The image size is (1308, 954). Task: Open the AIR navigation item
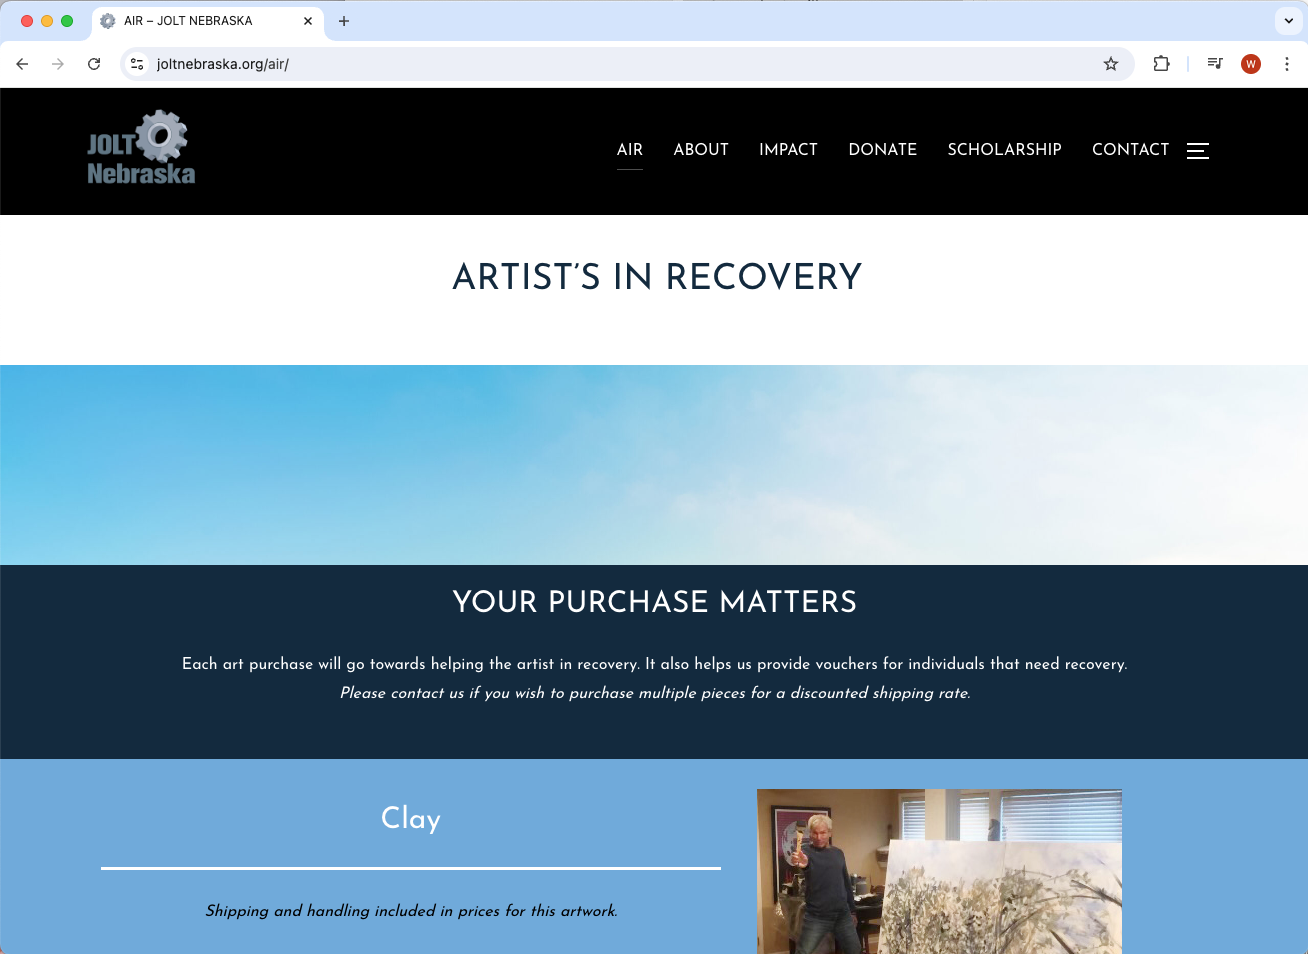point(630,150)
